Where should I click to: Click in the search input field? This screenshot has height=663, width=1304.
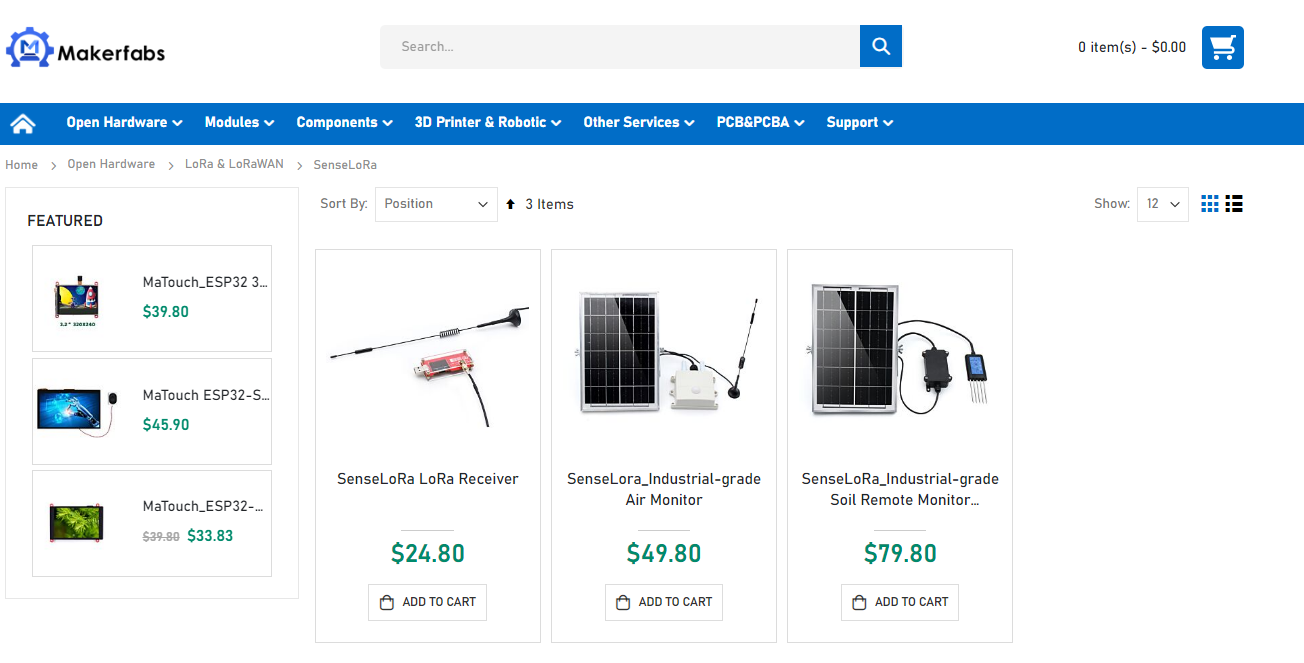click(620, 46)
